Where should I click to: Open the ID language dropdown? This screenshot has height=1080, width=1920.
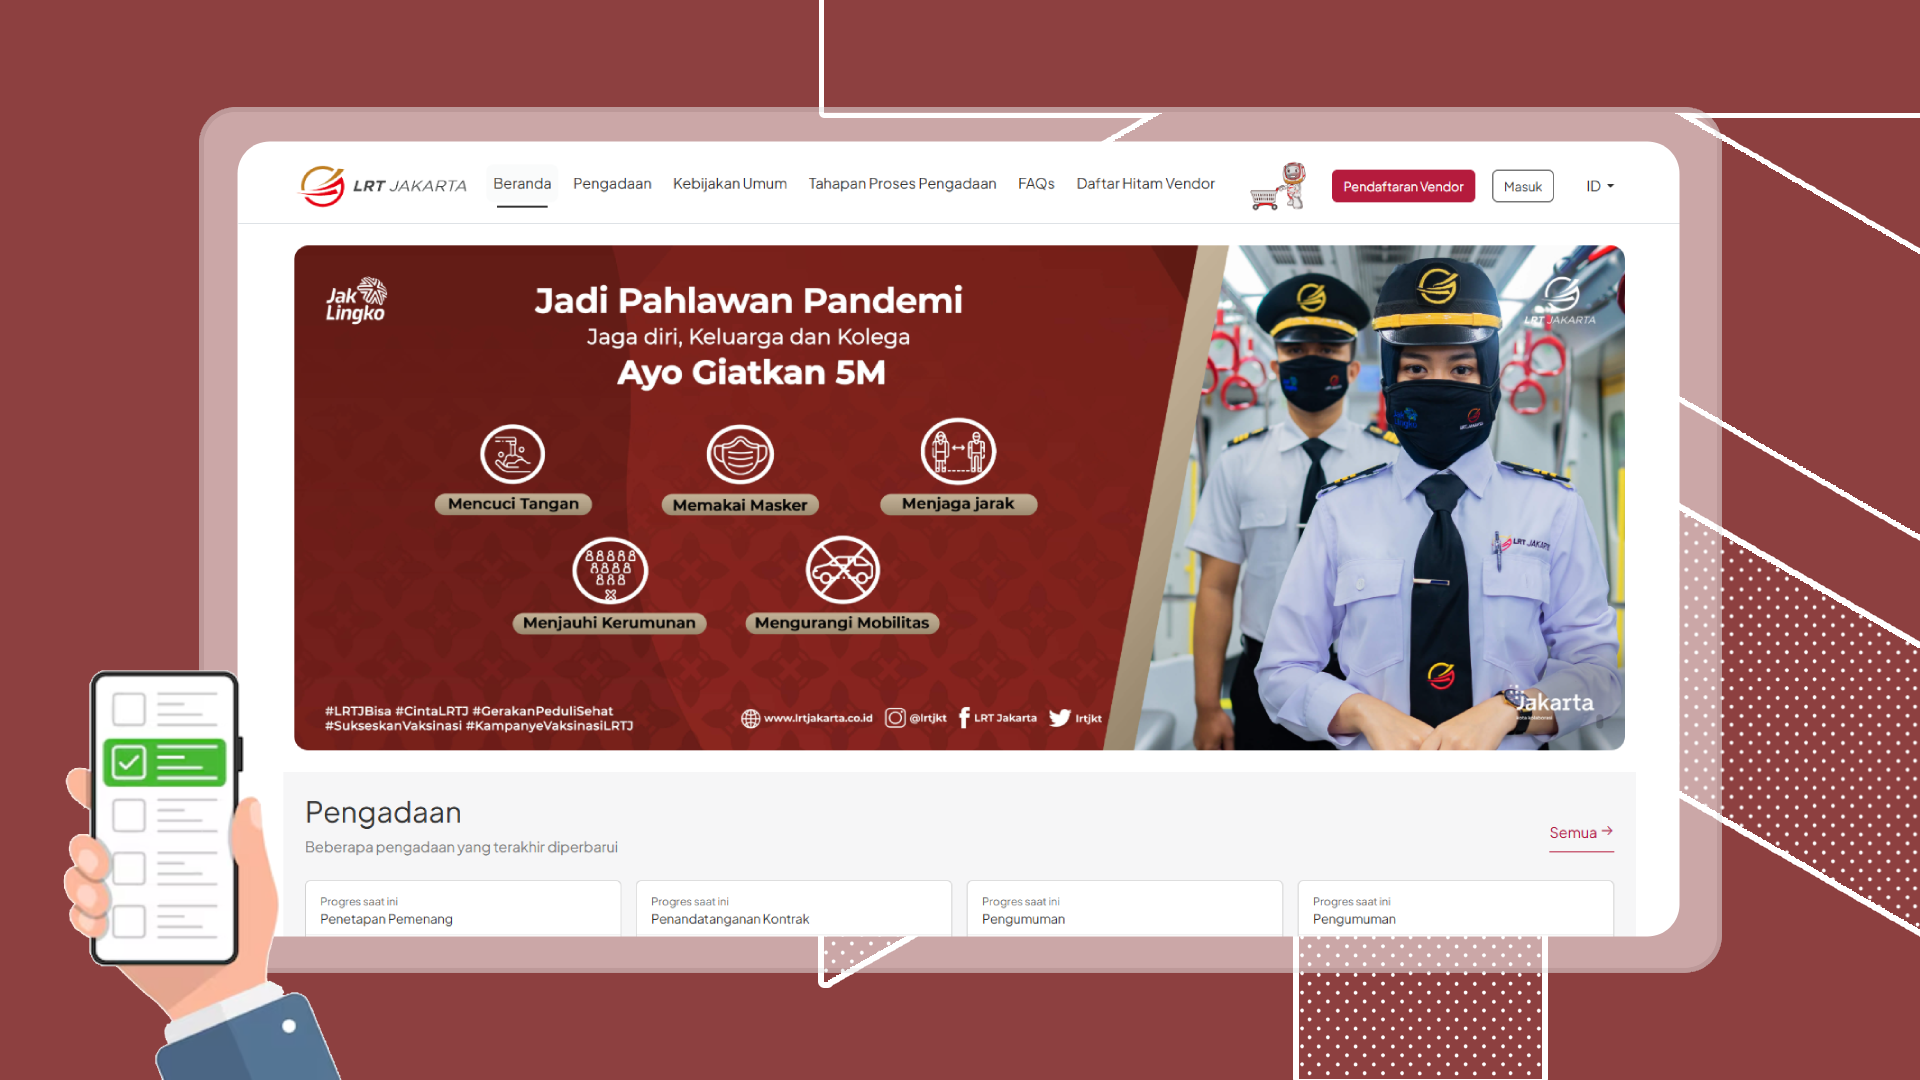click(x=1600, y=186)
